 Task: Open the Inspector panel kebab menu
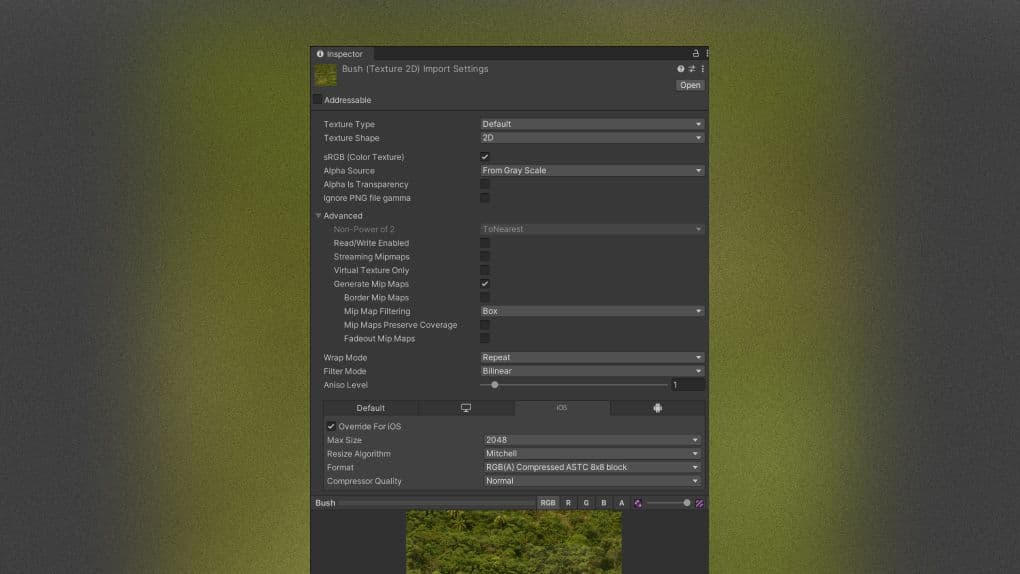pyautogui.click(x=706, y=53)
